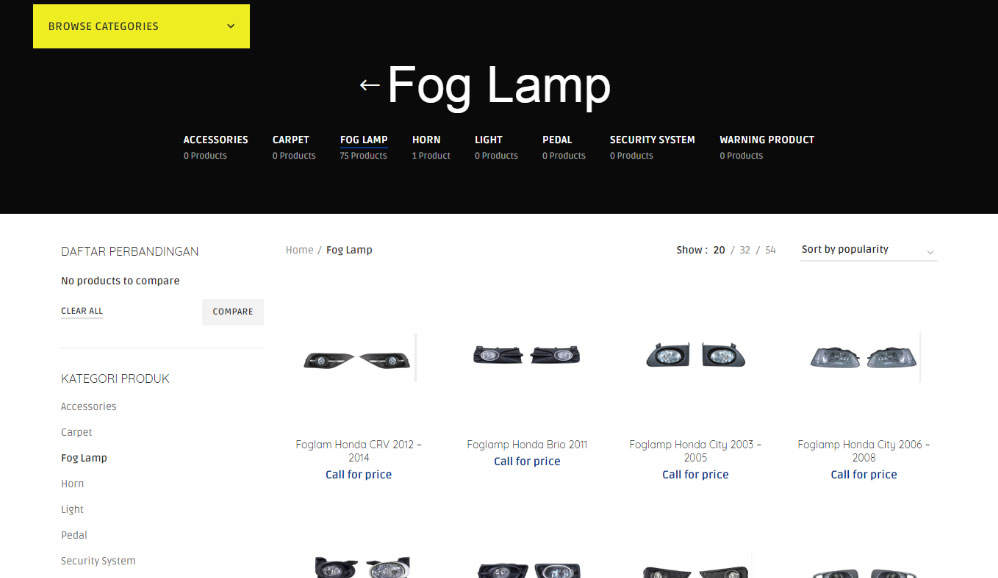The width and height of the screenshot is (998, 578).
Task: Go to Home breadcrumb link
Action: pyautogui.click(x=299, y=250)
